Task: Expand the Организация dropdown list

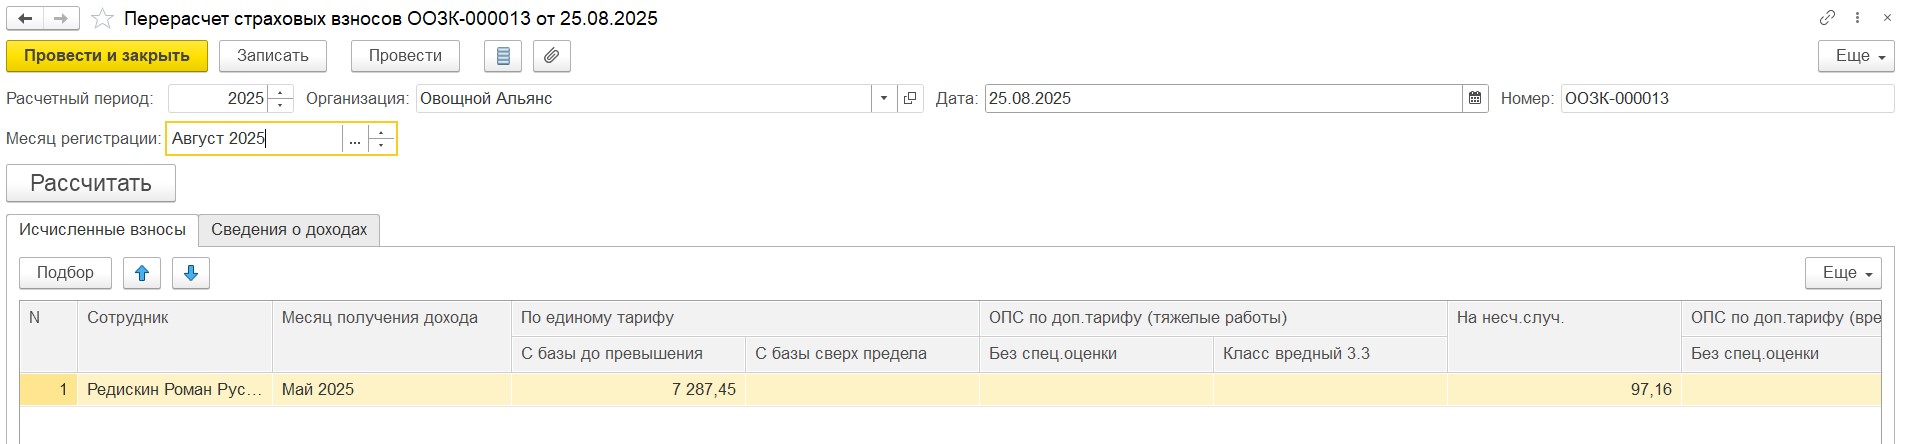Action: coord(884,98)
